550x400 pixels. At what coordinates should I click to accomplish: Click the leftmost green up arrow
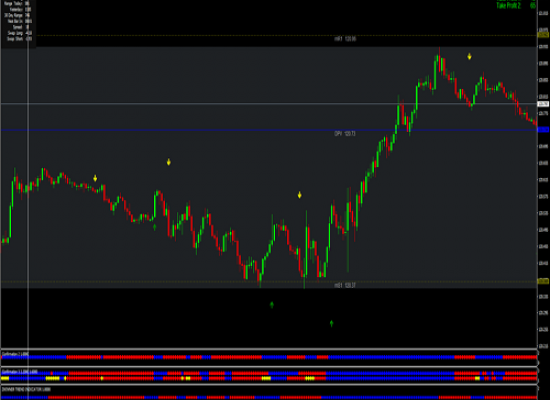tap(155, 227)
